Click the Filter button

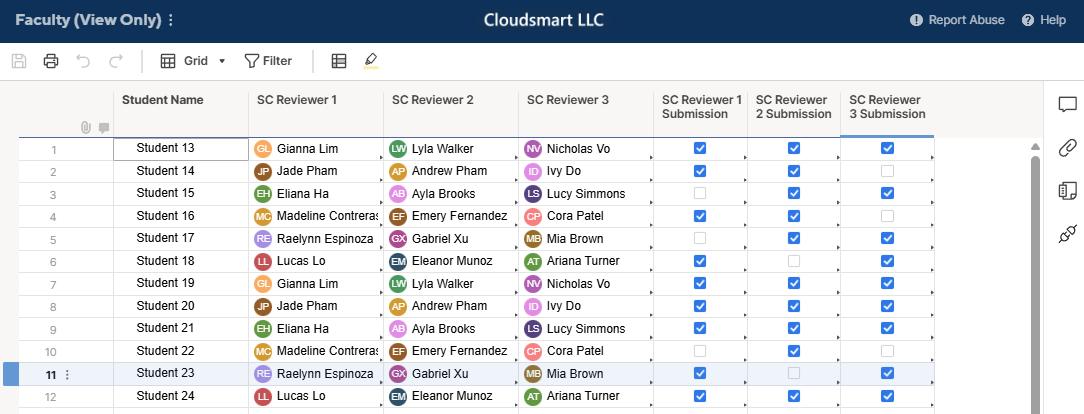pos(268,61)
